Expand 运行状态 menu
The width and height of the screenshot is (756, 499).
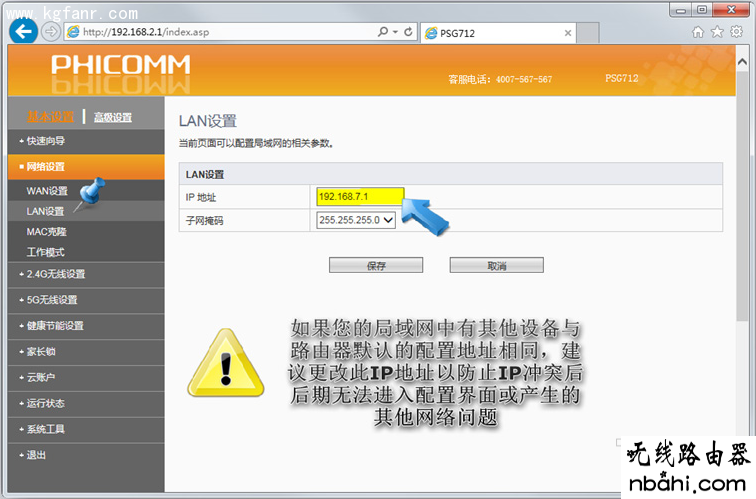click(x=86, y=404)
